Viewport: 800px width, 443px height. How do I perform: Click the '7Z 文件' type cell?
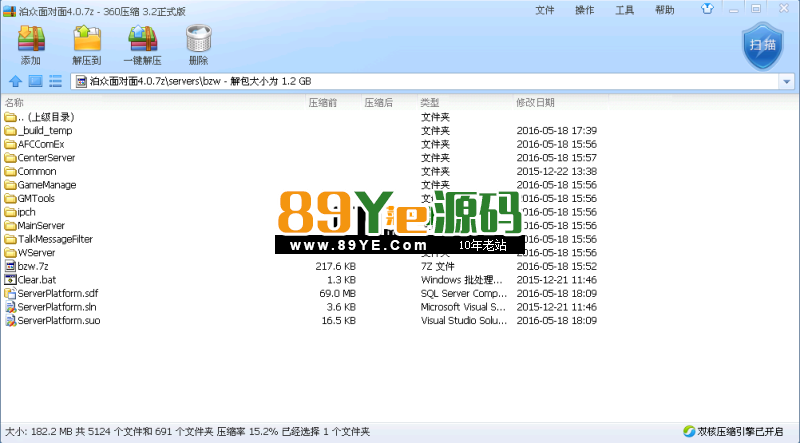[437, 266]
